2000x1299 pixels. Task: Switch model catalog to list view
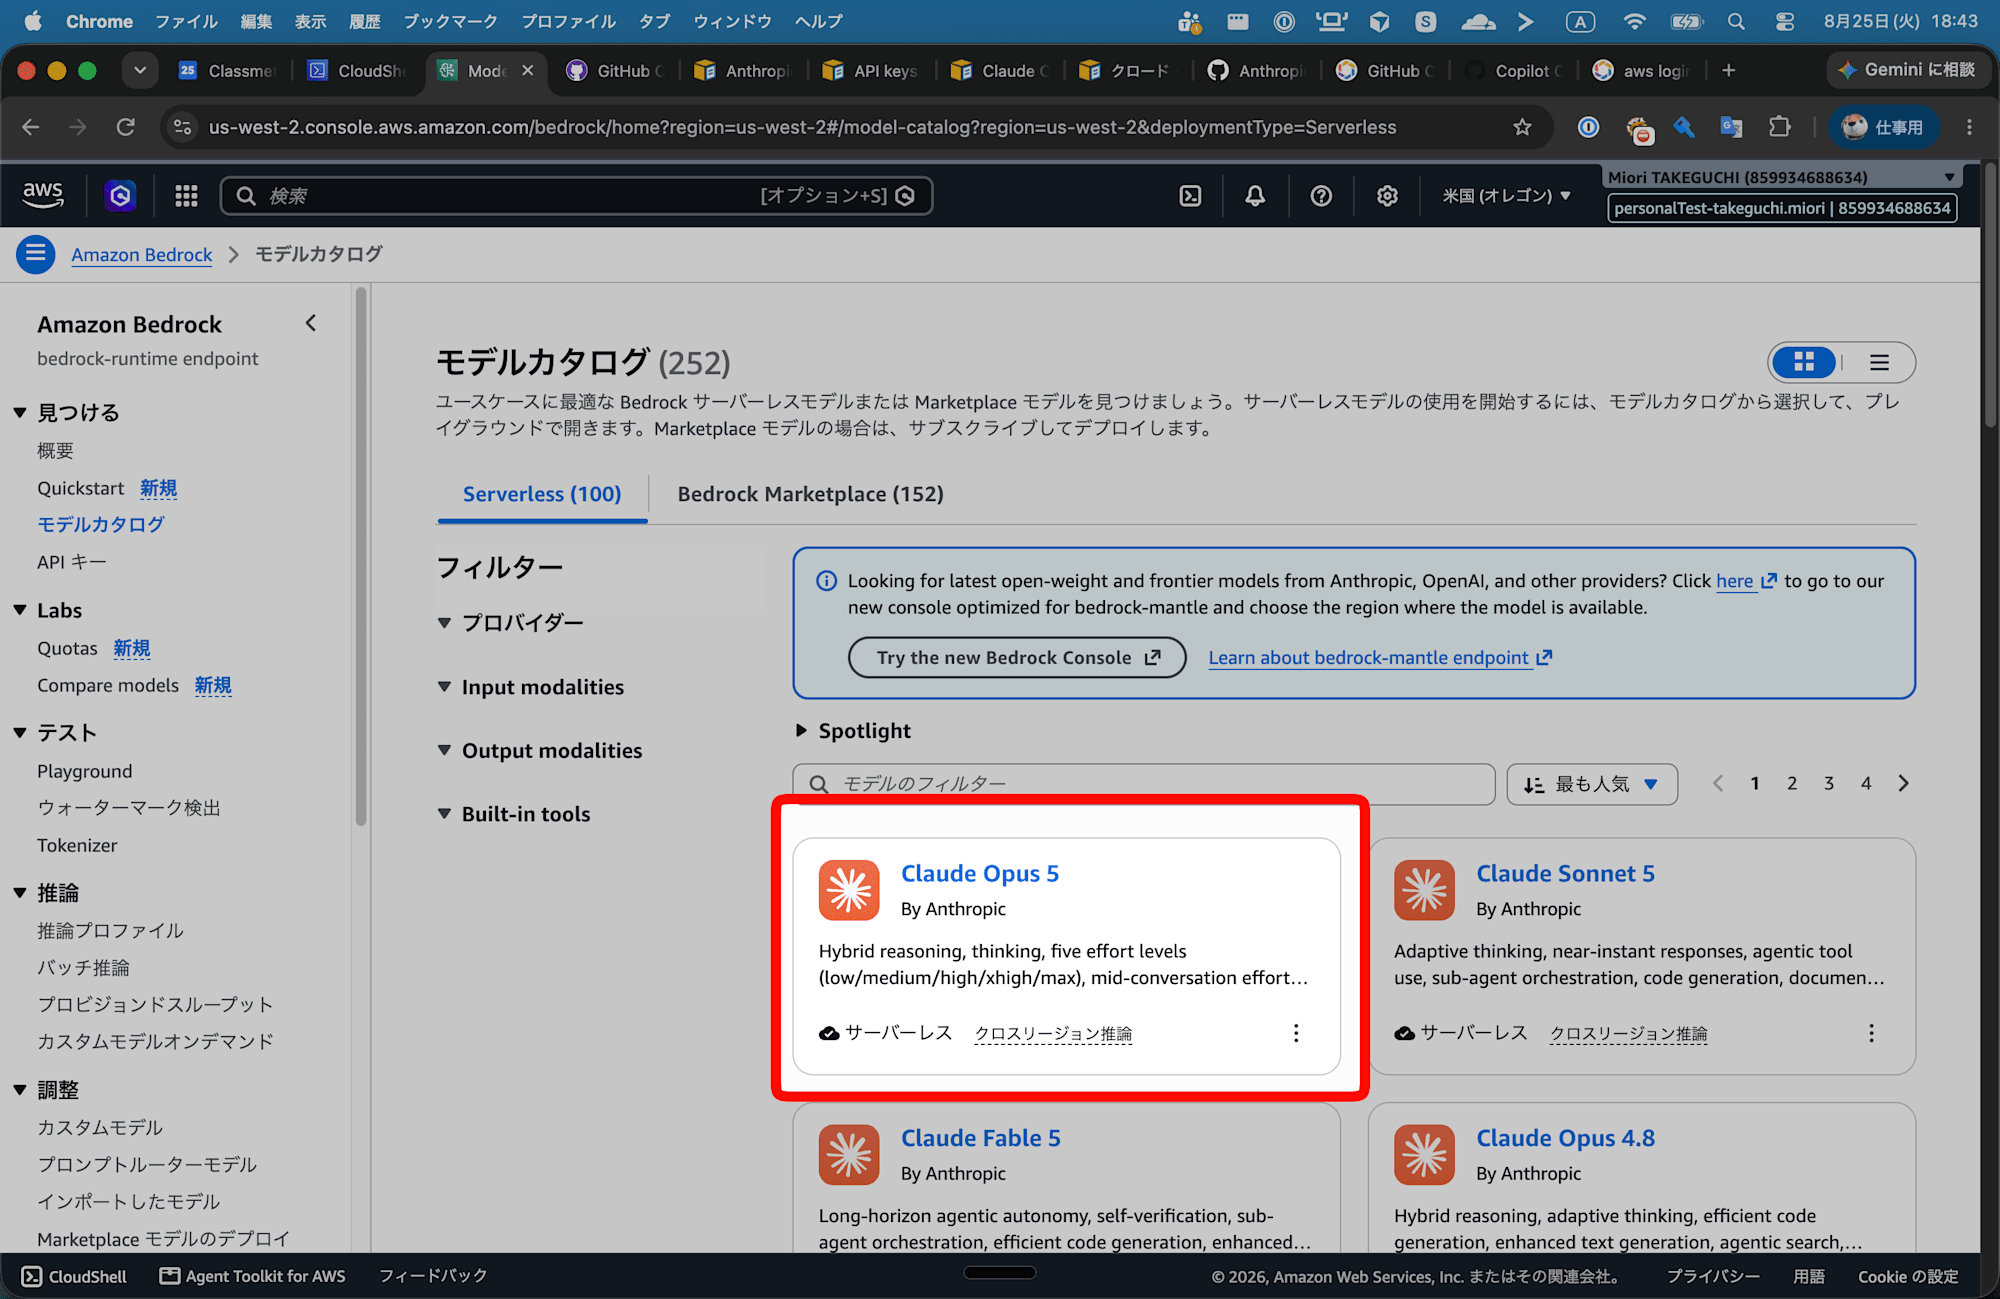pyautogui.click(x=1879, y=362)
